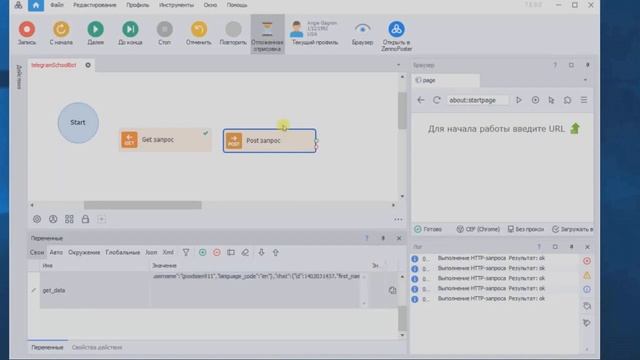Open the Инструменты menu

(x=176, y=5)
